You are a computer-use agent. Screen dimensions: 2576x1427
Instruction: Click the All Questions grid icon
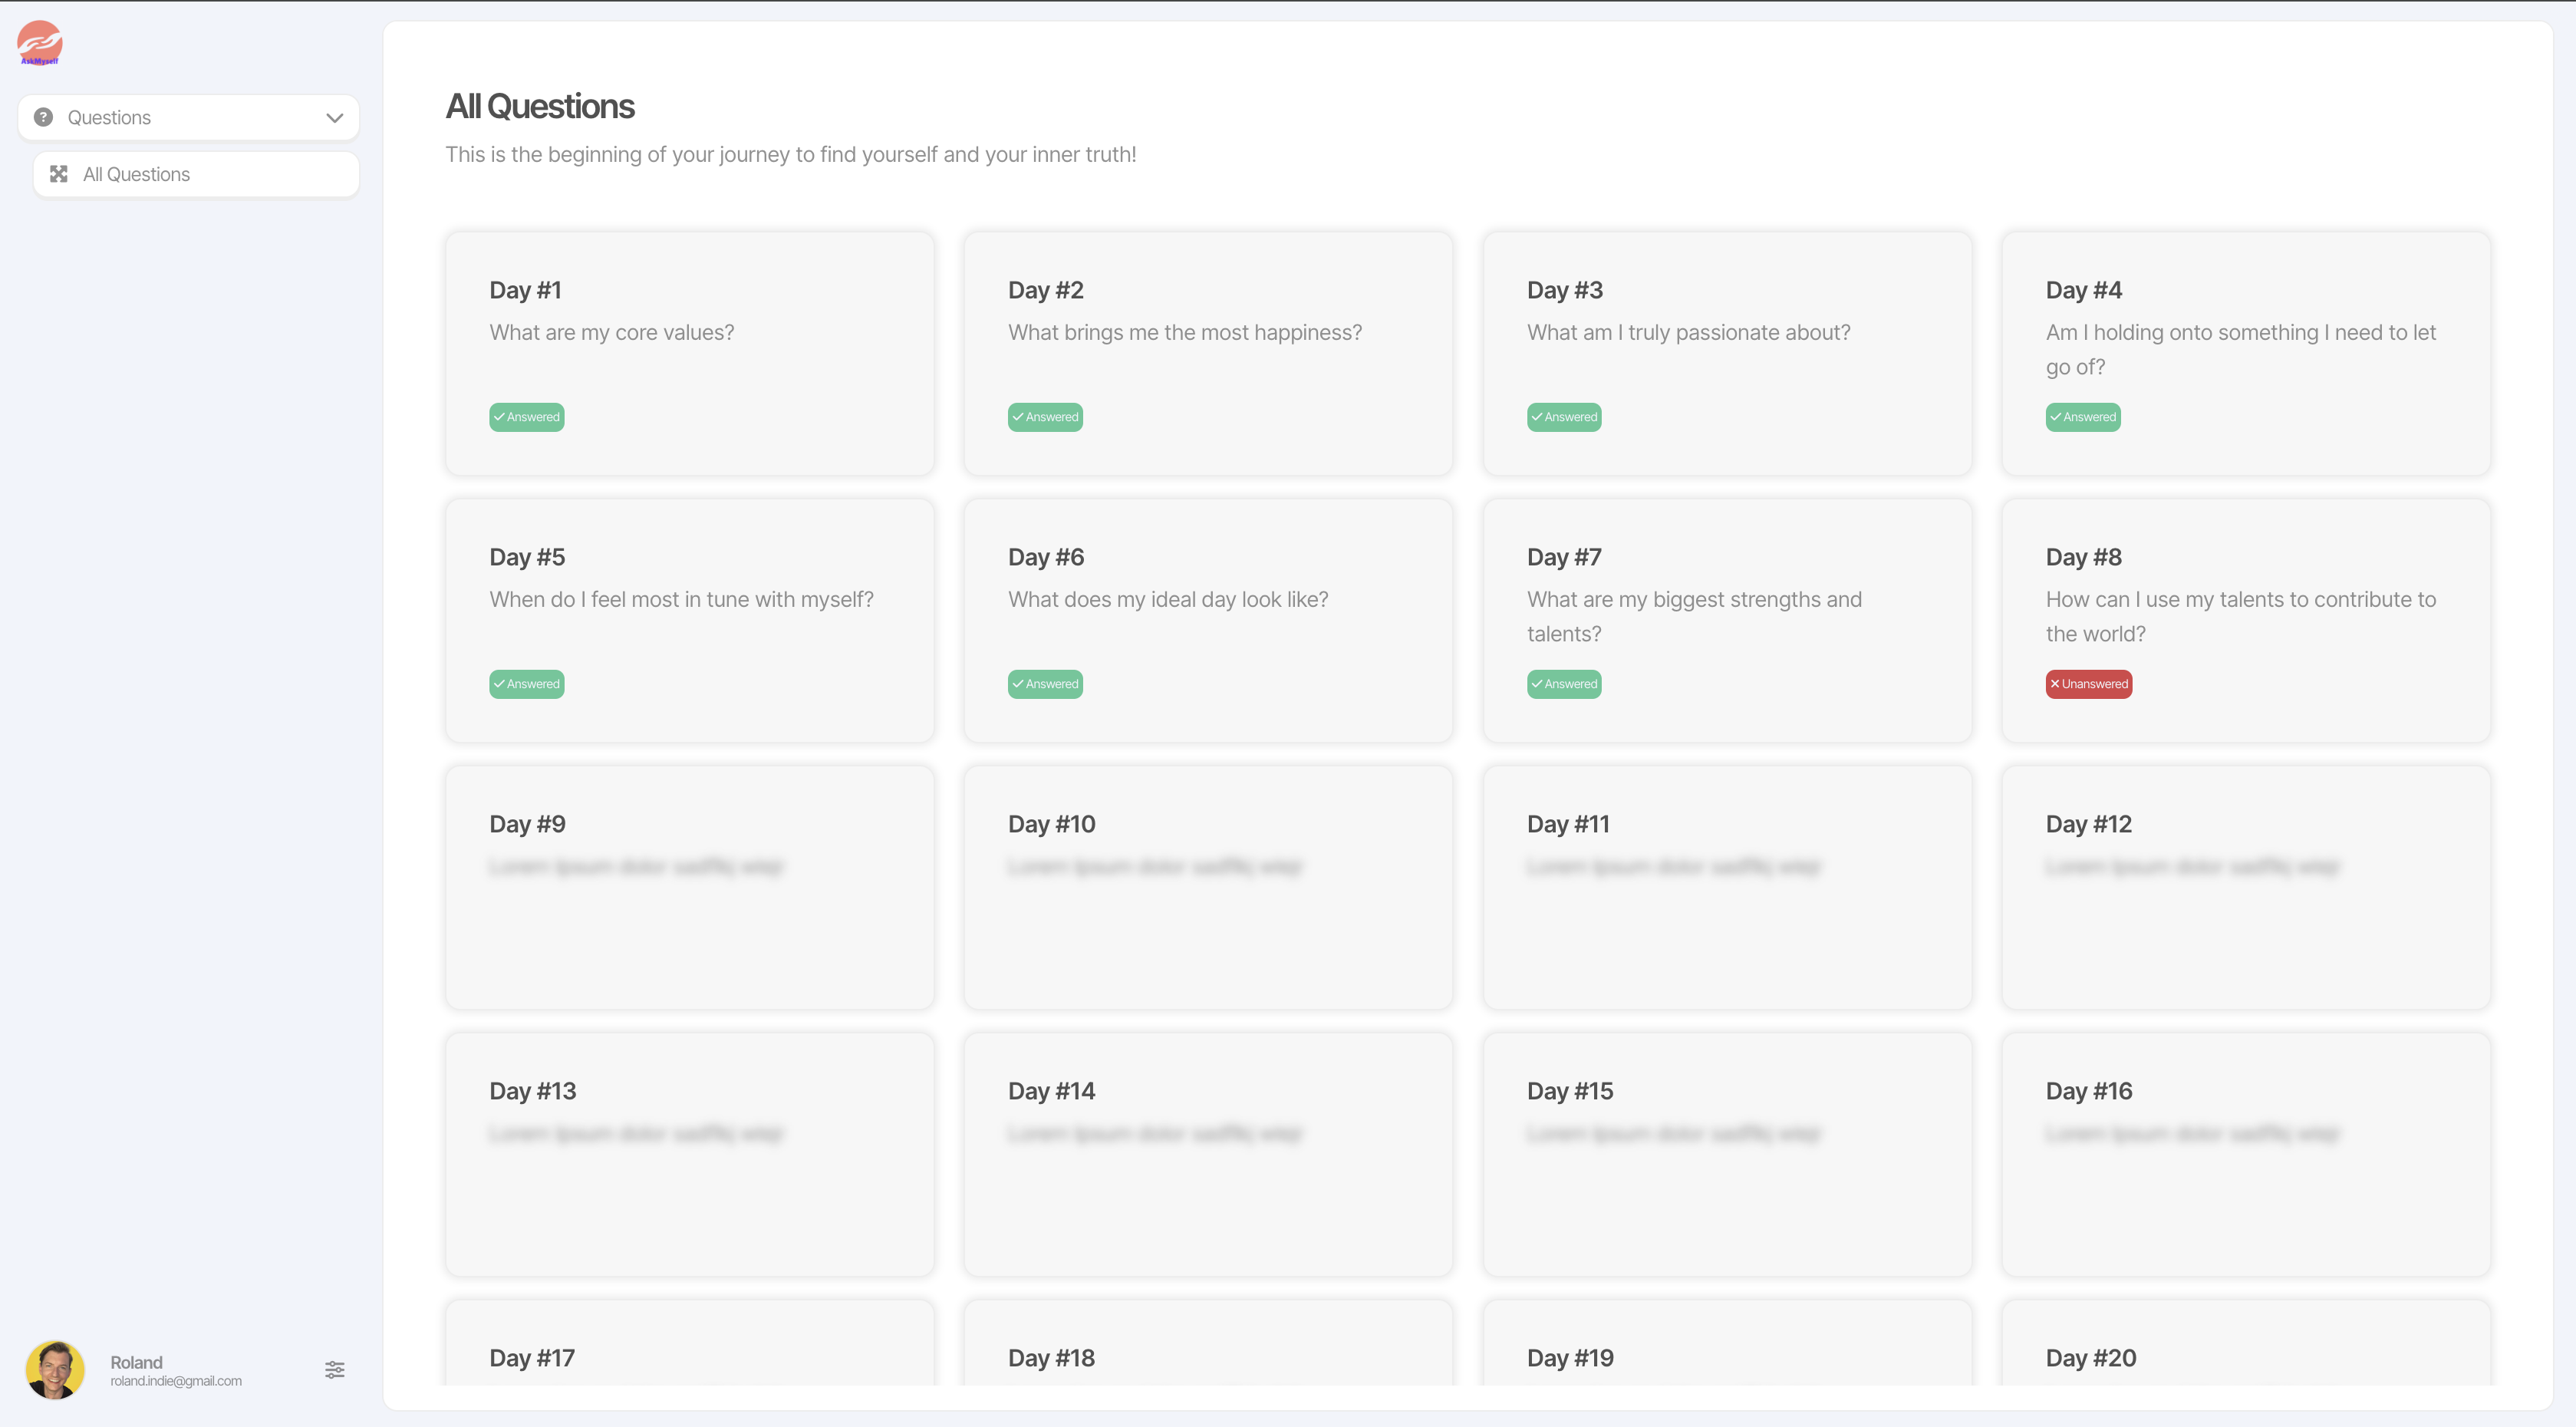(x=59, y=174)
